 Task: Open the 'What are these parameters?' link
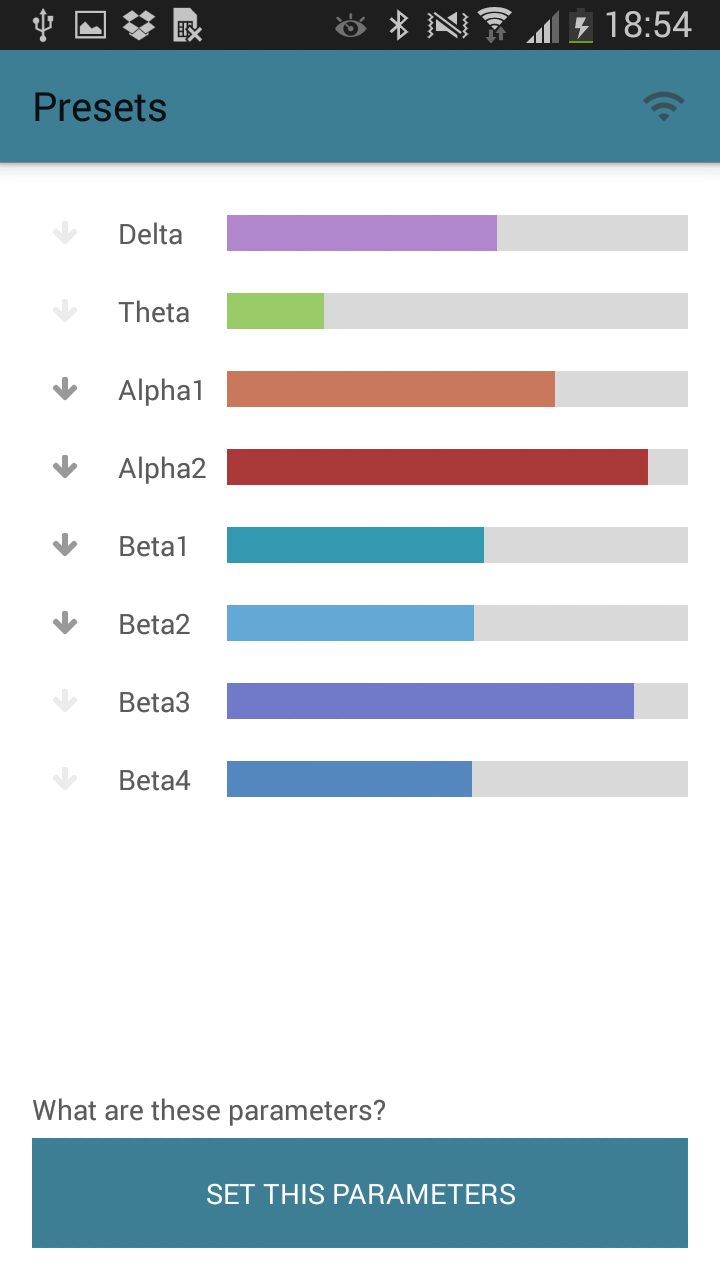[209, 1110]
